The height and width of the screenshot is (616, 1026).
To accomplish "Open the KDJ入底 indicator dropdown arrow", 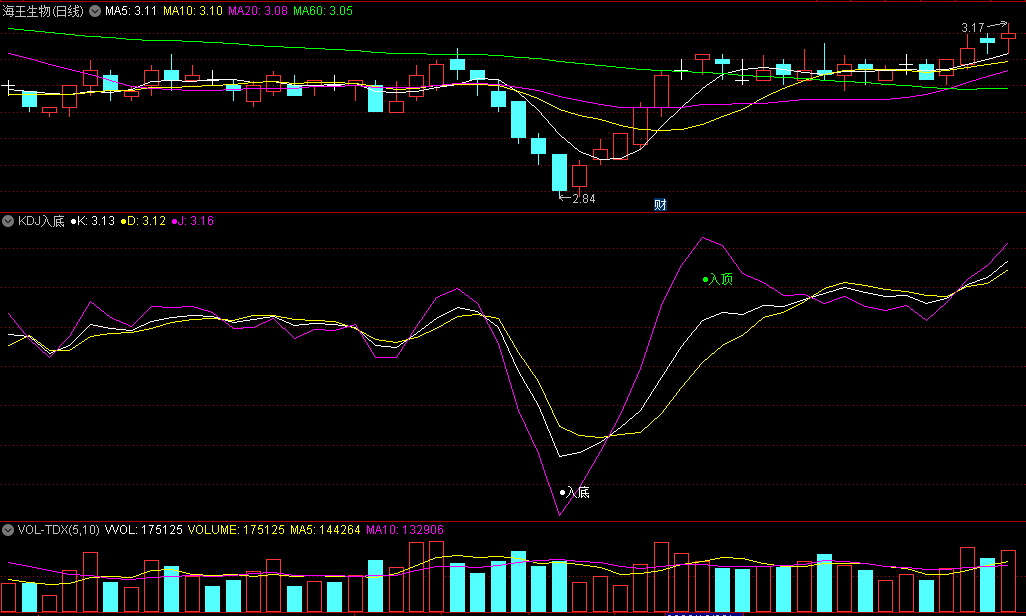I will 8,221.
